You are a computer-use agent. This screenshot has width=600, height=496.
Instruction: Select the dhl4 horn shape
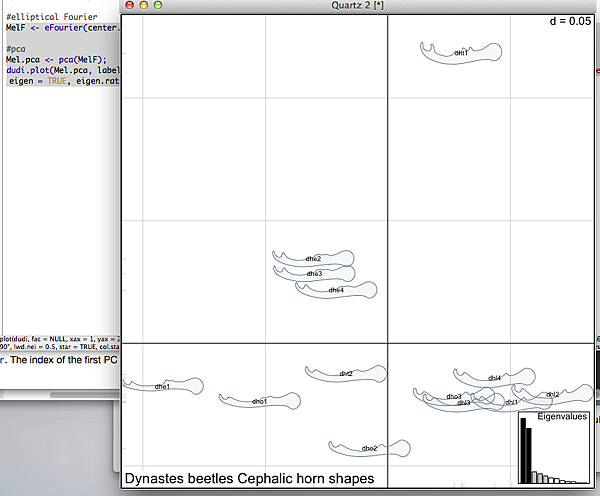click(494, 378)
